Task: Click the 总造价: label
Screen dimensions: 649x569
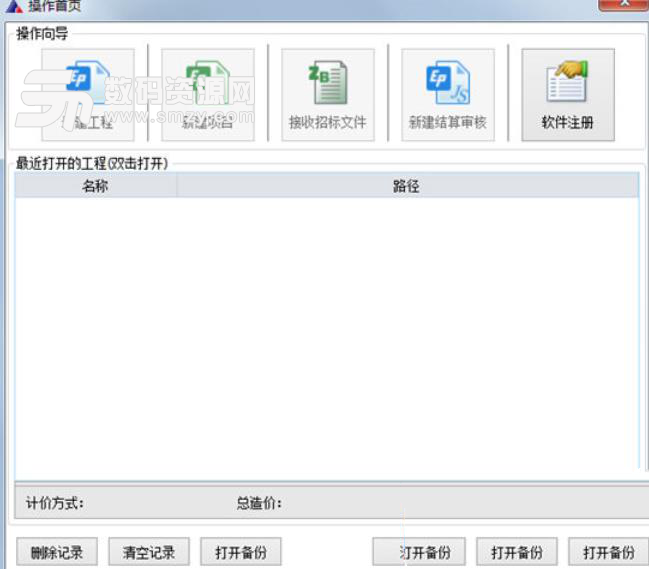Action: (259, 503)
